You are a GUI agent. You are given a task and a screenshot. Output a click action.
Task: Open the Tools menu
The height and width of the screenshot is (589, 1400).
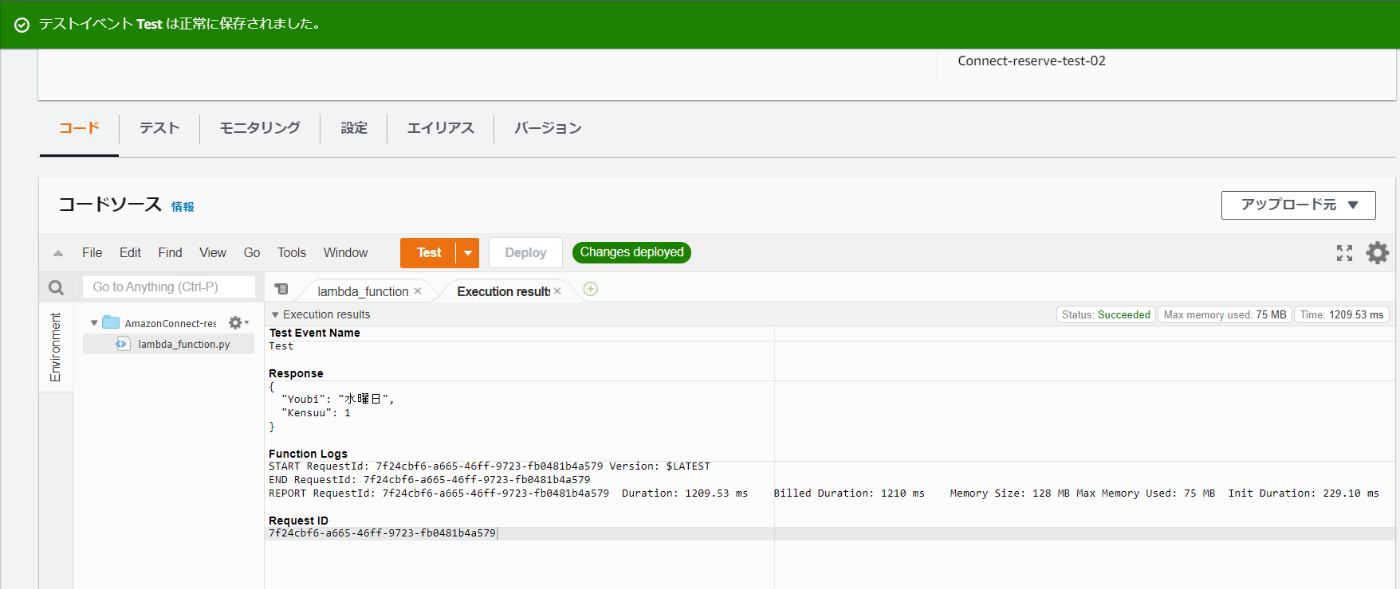[292, 253]
